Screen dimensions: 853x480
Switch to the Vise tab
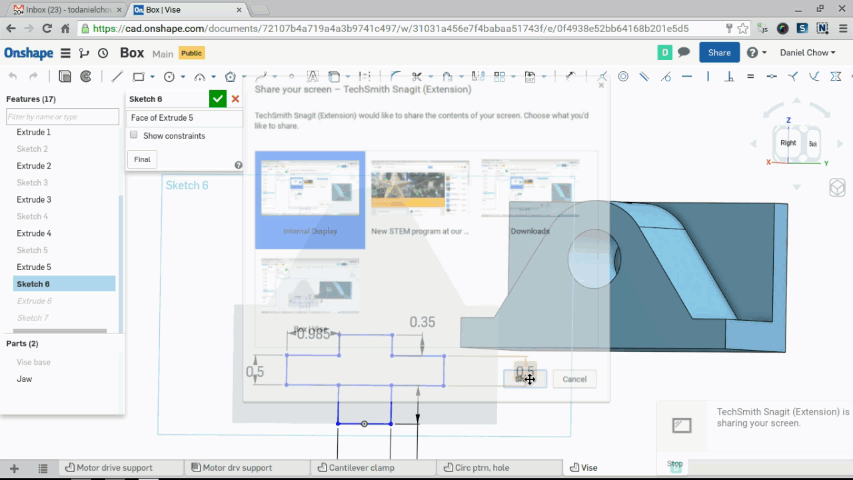(589, 467)
